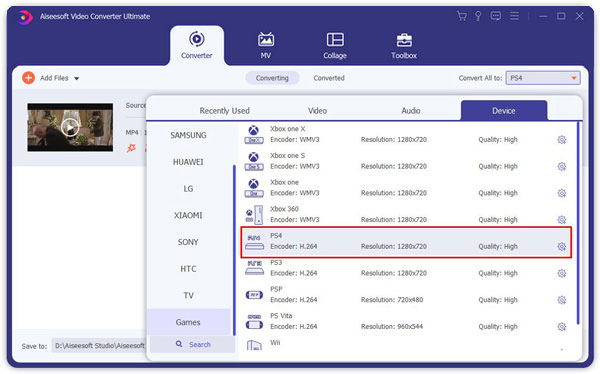Image resolution: width=600 pixels, height=374 pixels.
Task: Select the PSP device icon
Action: (254, 295)
